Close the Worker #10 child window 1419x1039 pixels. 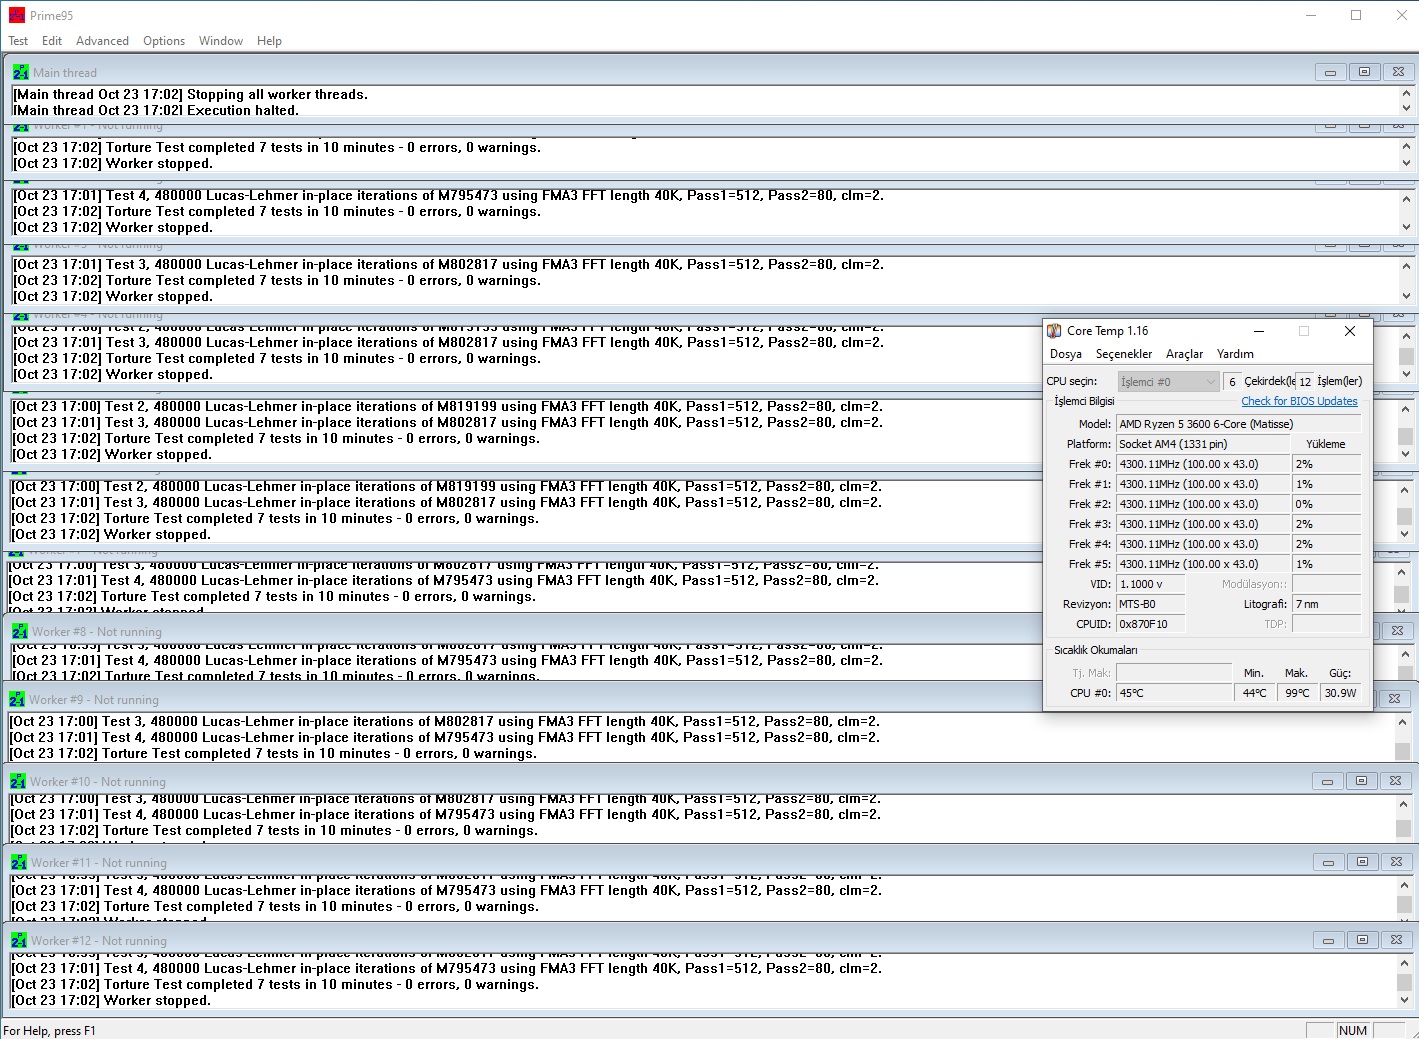click(x=1395, y=781)
